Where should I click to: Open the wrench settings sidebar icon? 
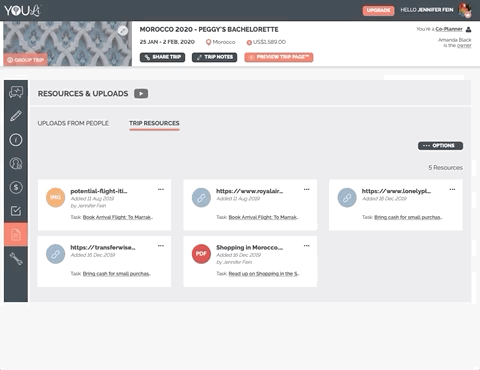pyautogui.click(x=16, y=259)
